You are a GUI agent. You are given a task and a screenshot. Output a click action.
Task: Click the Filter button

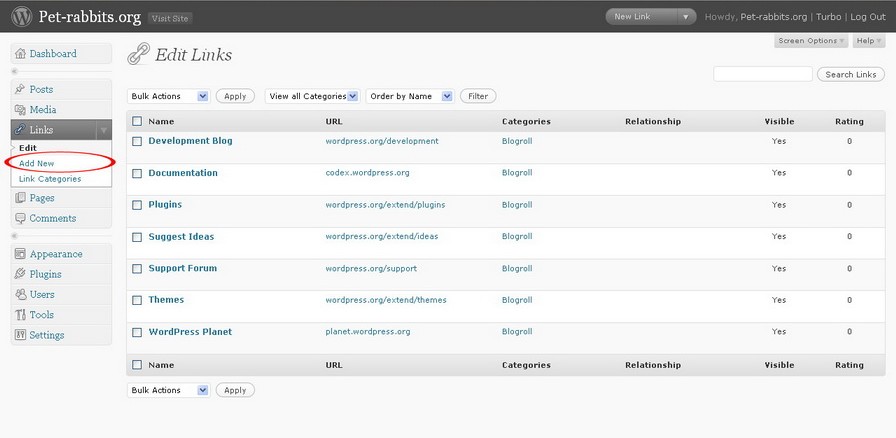(478, 96)
